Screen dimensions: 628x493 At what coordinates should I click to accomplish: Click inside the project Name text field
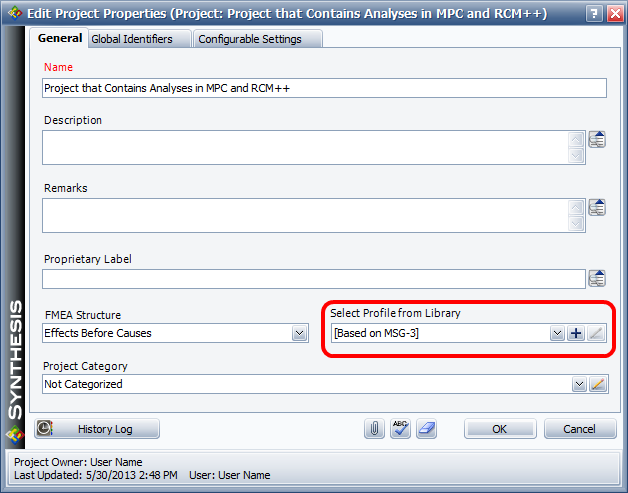(x=324, y=88)
